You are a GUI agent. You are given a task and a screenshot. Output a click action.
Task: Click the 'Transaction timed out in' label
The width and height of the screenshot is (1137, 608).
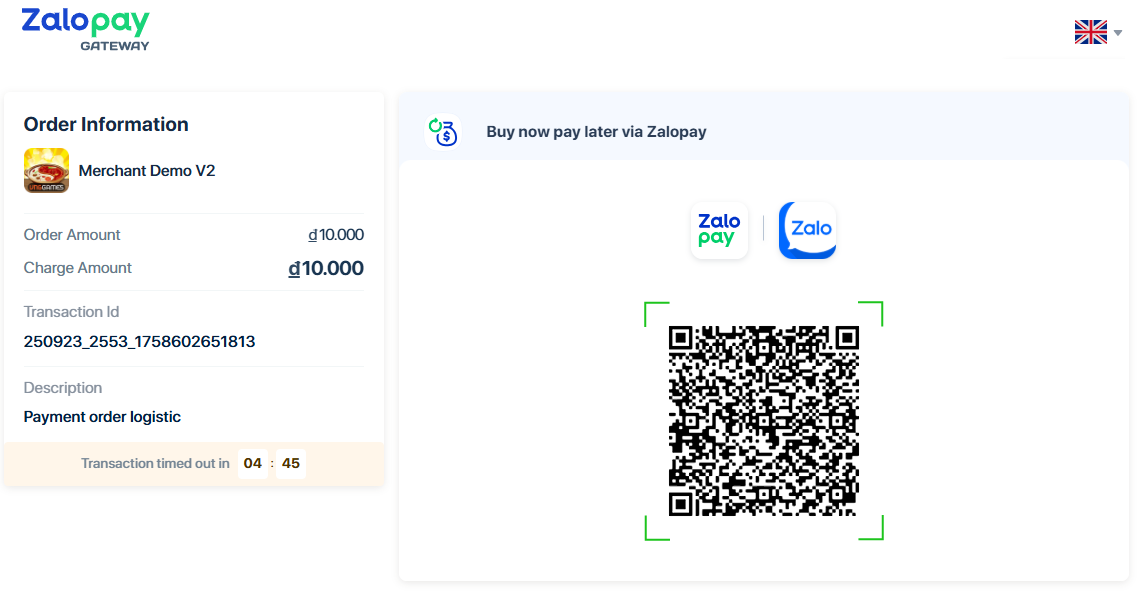(x=155, y=464)
